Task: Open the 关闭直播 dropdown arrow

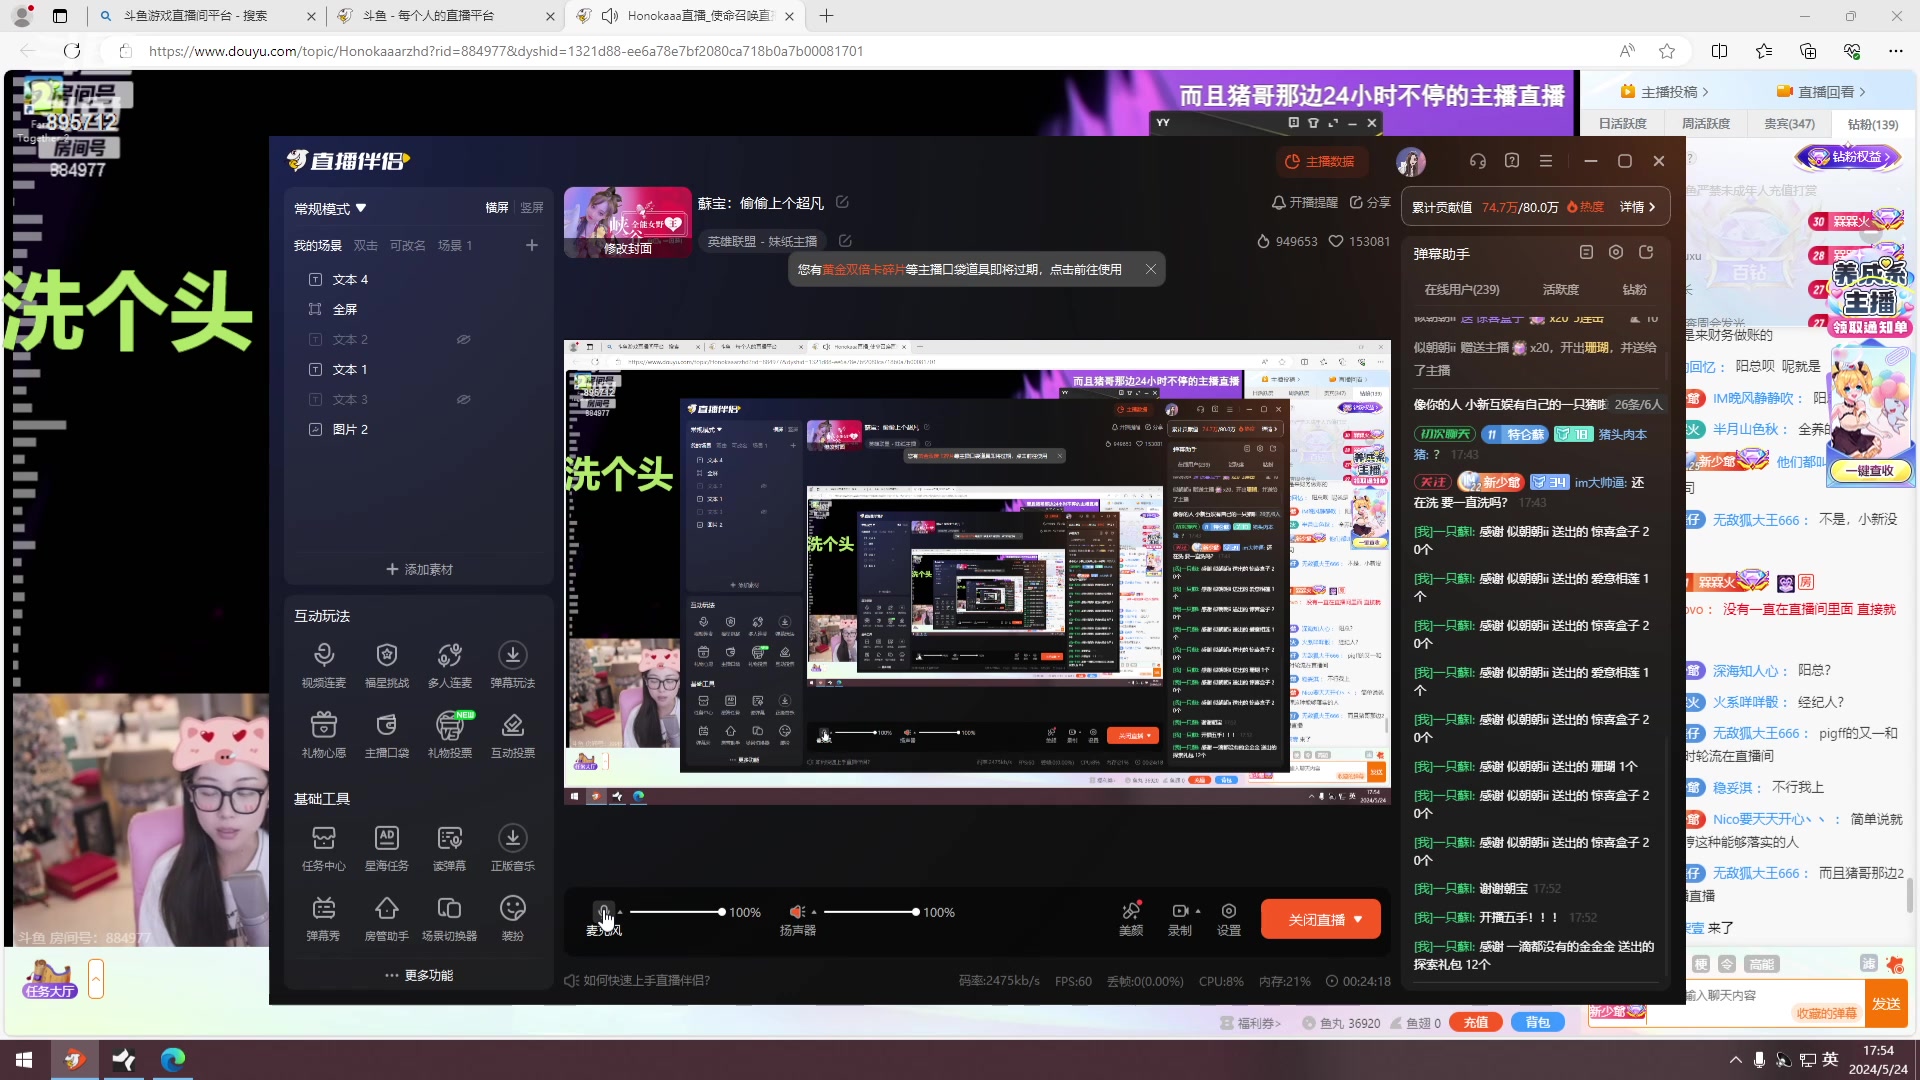Action: point(1358,919)
